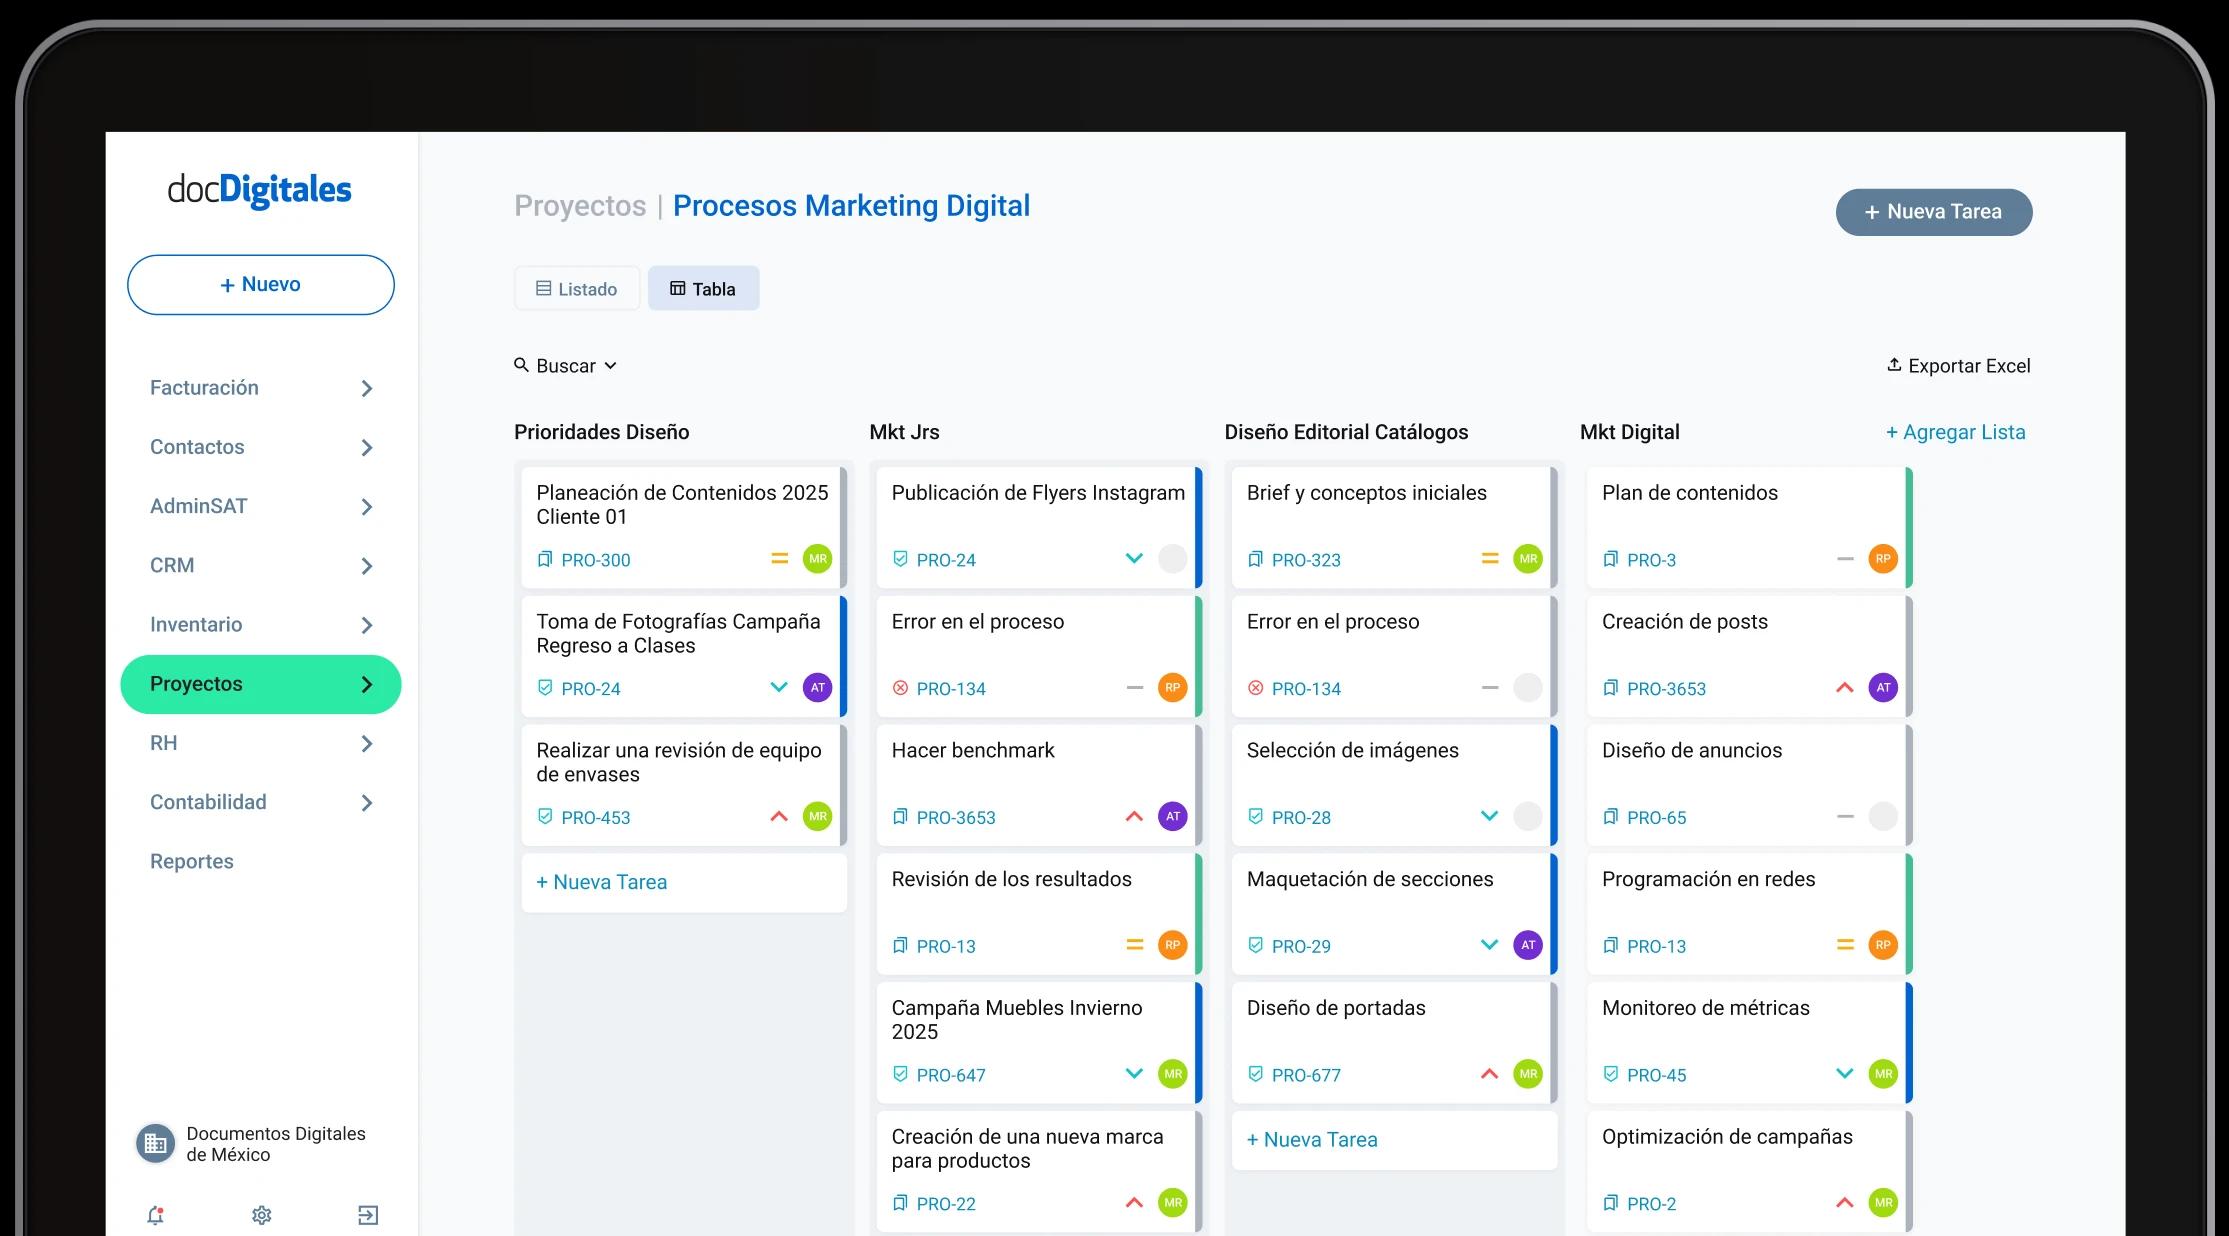Click the Agregar Lista link
Screen dimensions: 2229x1236
[1955, 432]
